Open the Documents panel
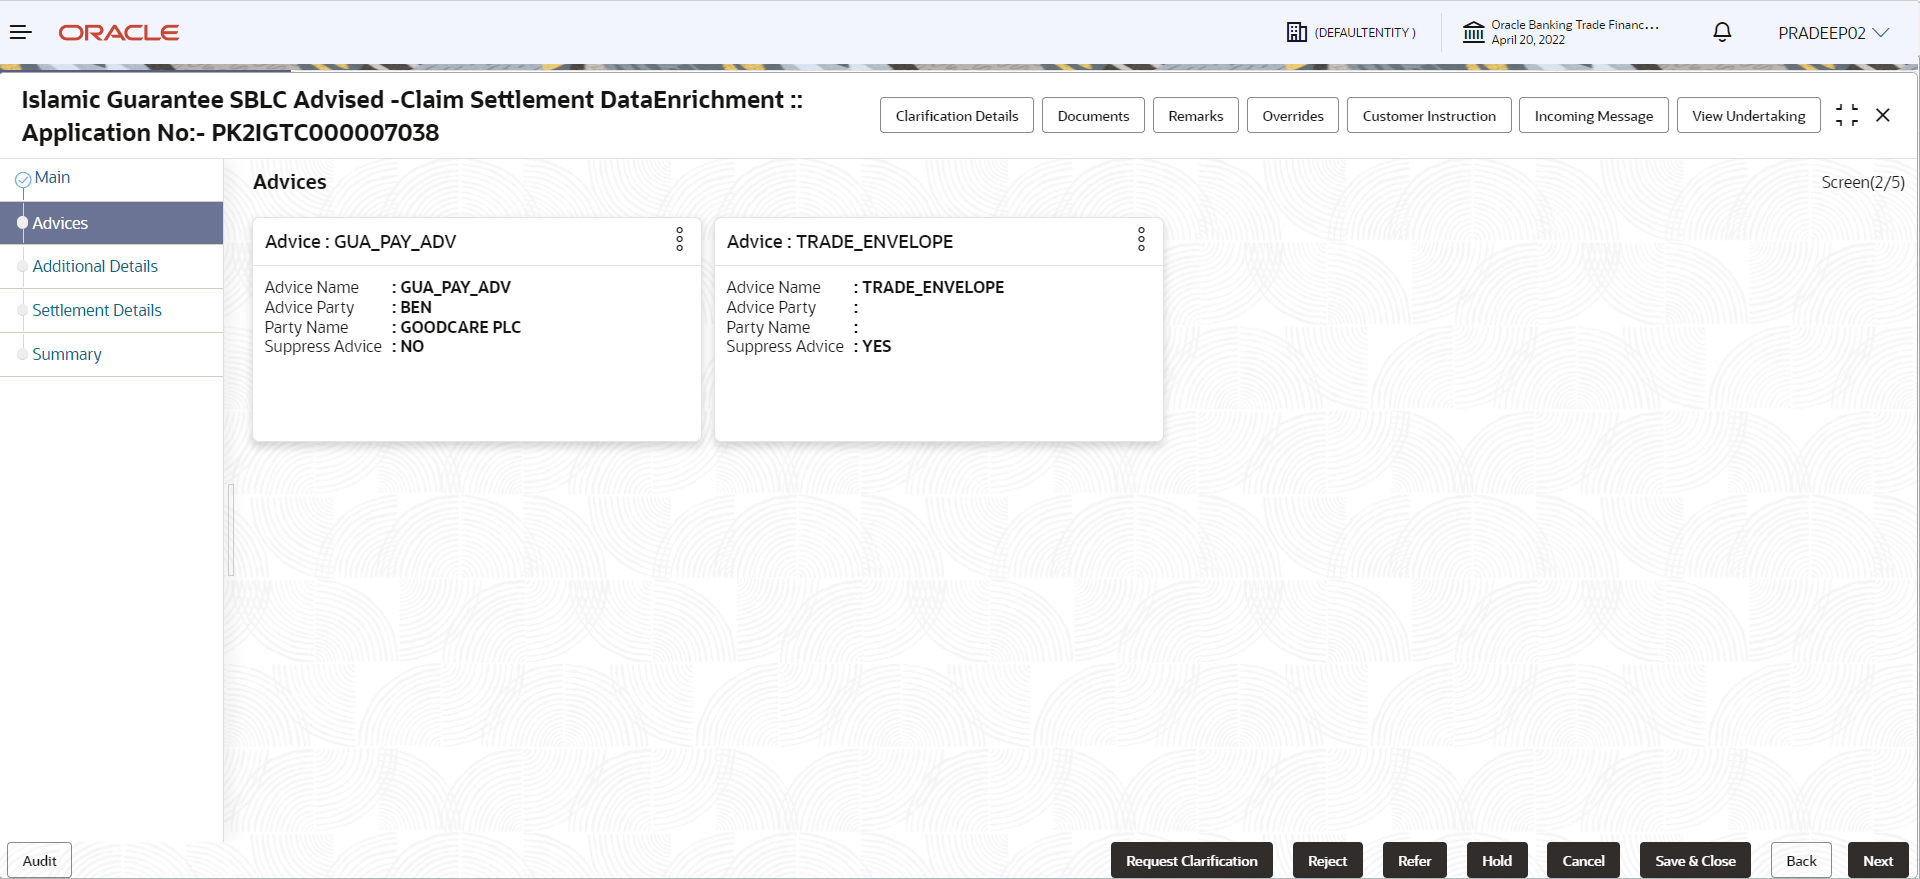Screen dimensions: 1920x879 coord(1093,115)
